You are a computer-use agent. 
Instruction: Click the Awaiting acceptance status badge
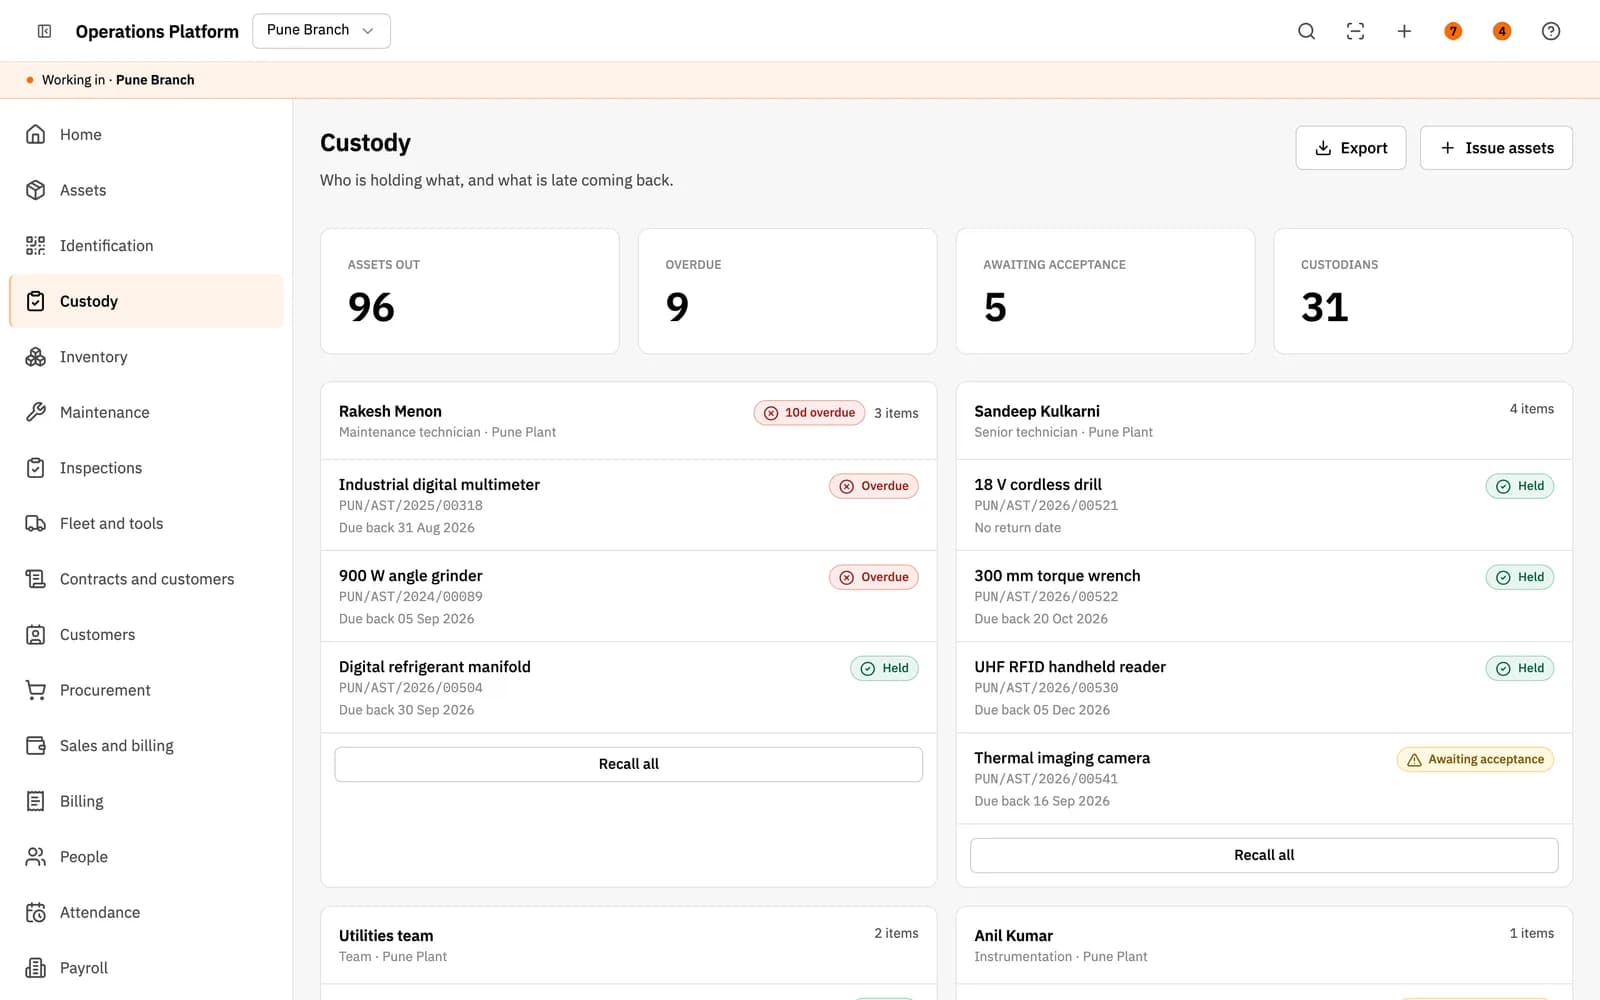click(x=1475, y=760)
